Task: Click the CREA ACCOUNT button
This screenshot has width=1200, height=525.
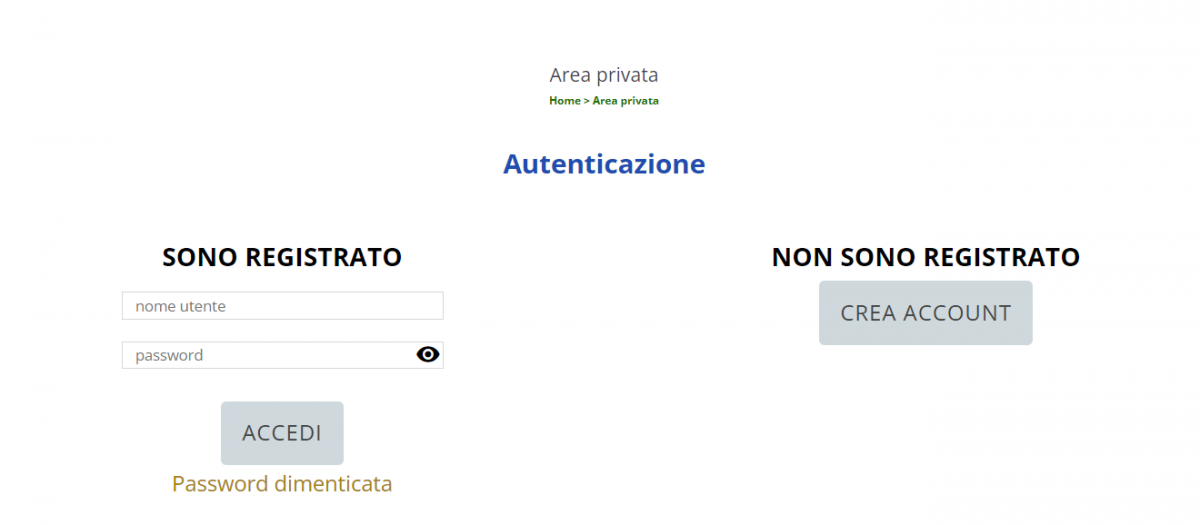Action: [x=926, y=313]
